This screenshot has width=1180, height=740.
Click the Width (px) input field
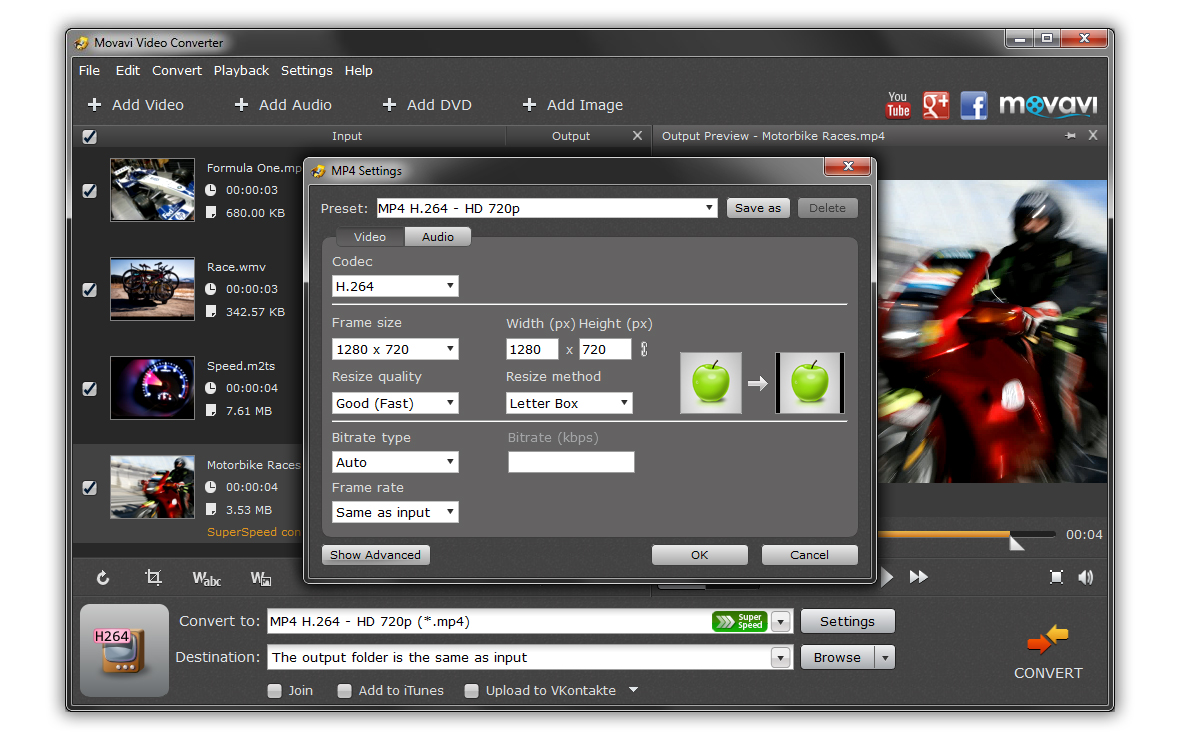coord(532,349)
